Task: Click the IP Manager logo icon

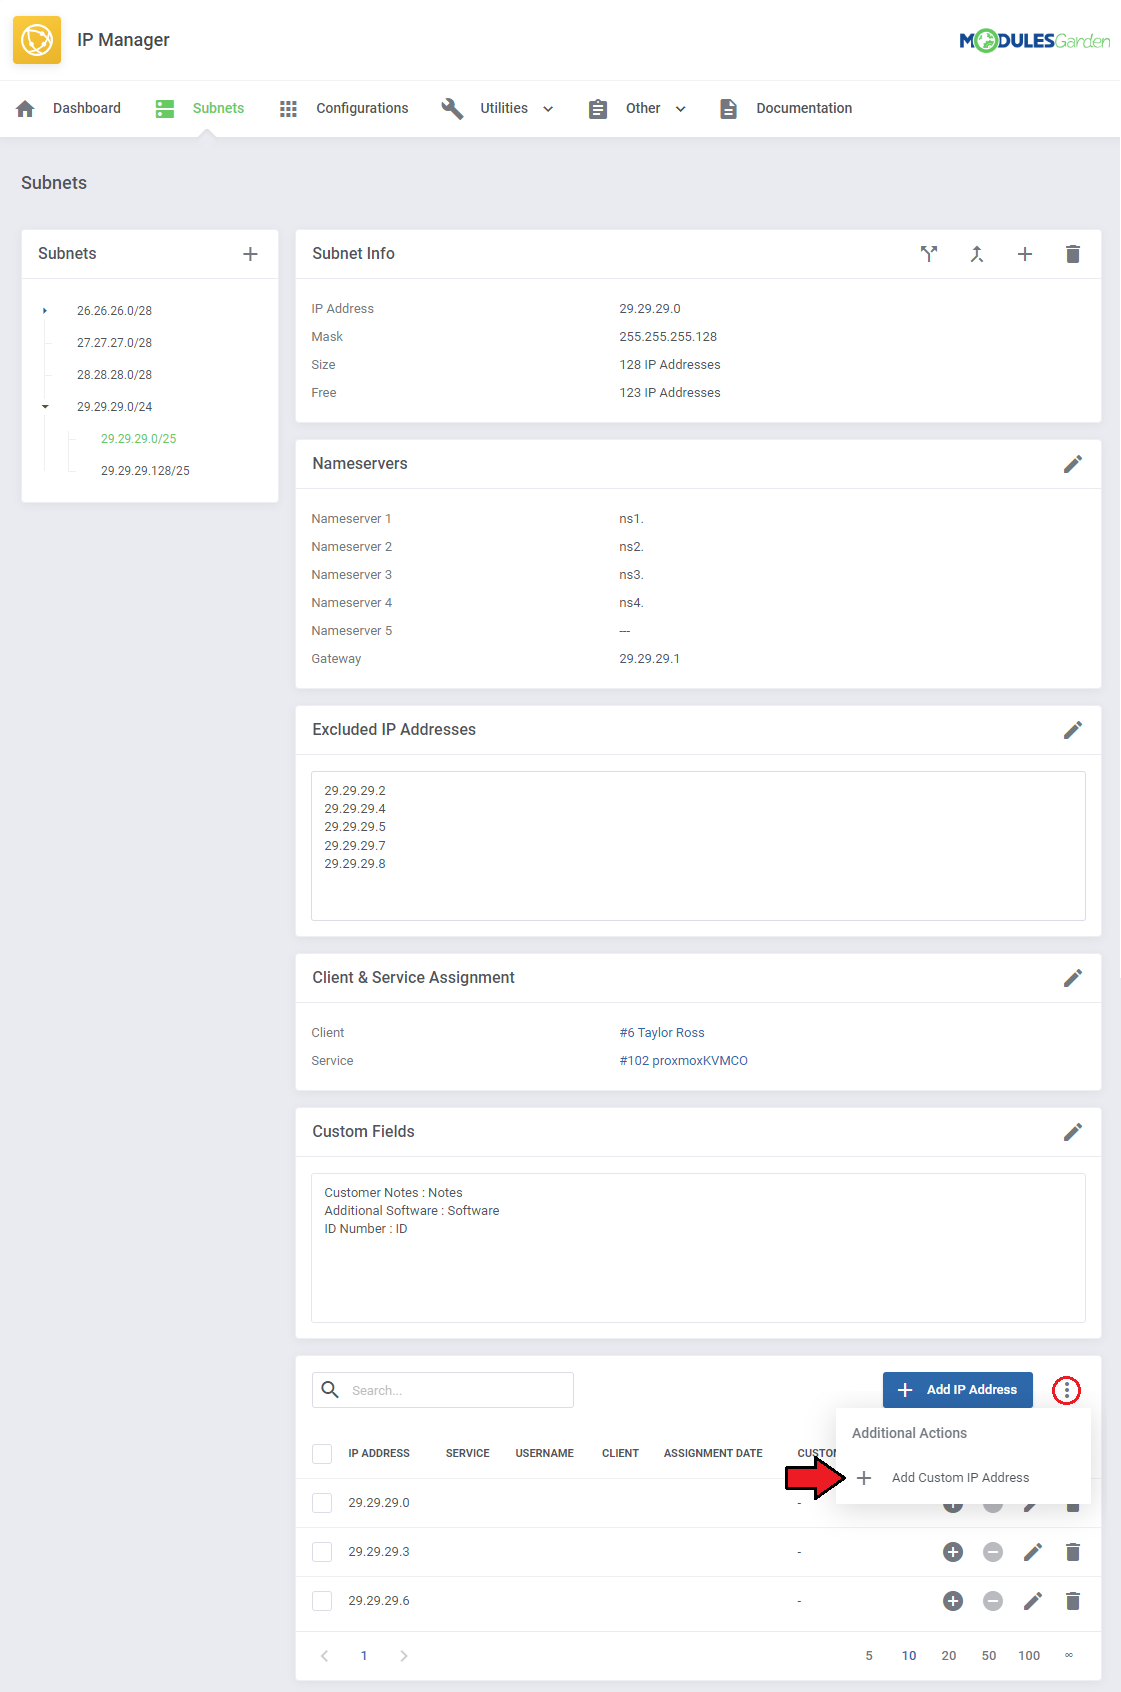Action: (37, 40)
